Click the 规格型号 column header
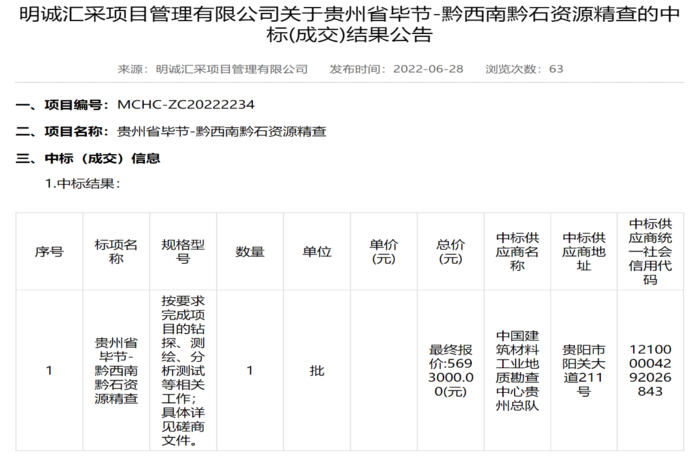The width and height of the screenshot is (700, 459). (x=183, y=252)
